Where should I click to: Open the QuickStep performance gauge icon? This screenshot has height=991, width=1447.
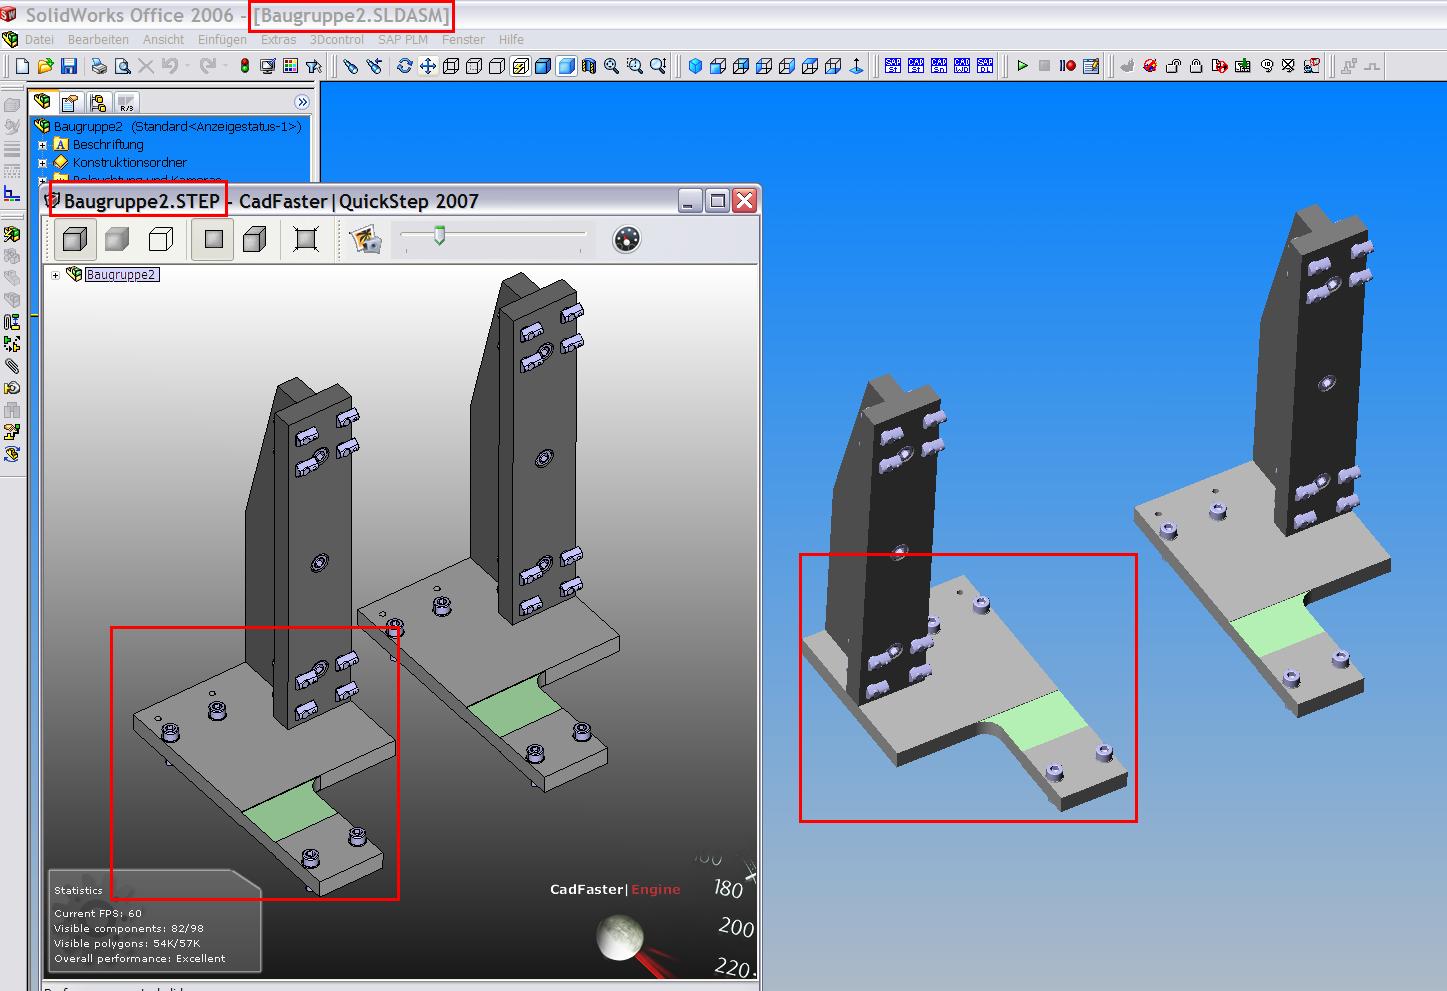[x=626, y=239]
